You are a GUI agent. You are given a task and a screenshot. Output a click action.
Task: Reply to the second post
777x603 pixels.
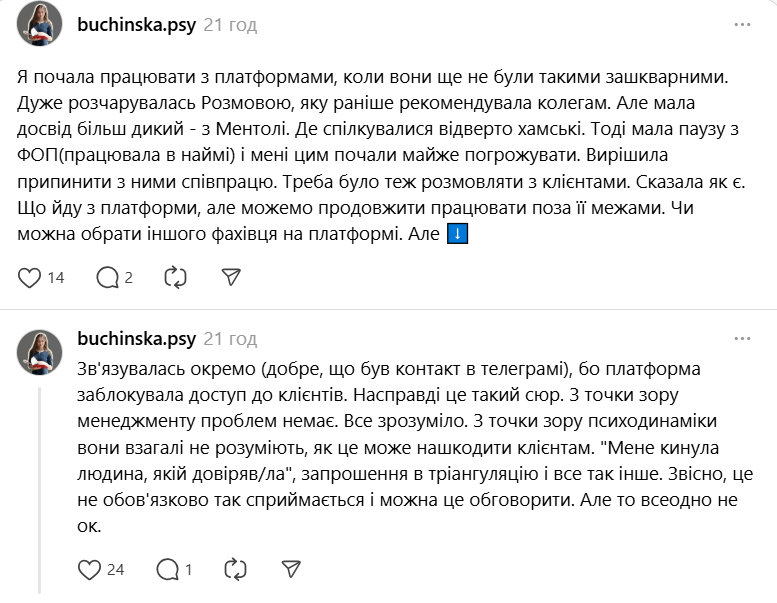pyautogui.click(x=166, y=569)
